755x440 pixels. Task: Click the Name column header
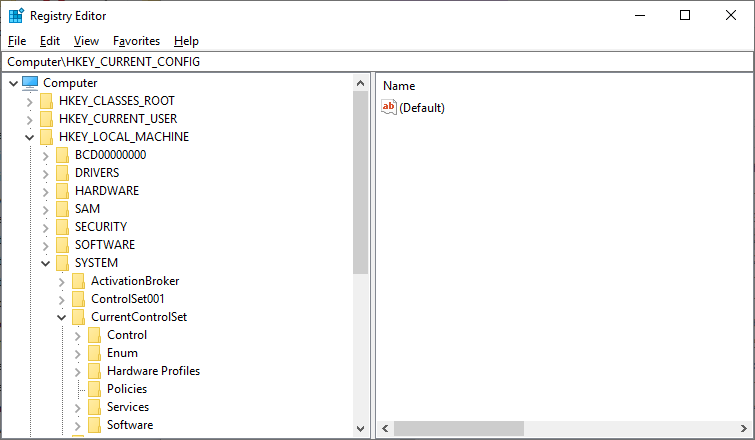pyautogui.click(x=399, y=86)
